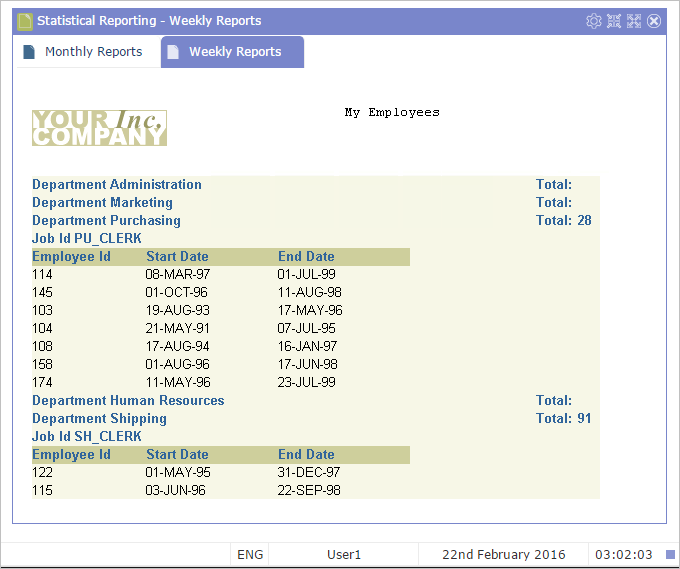Click End Date header under SH_CLERK
680x569 pixels.
[x=306, y=455]
